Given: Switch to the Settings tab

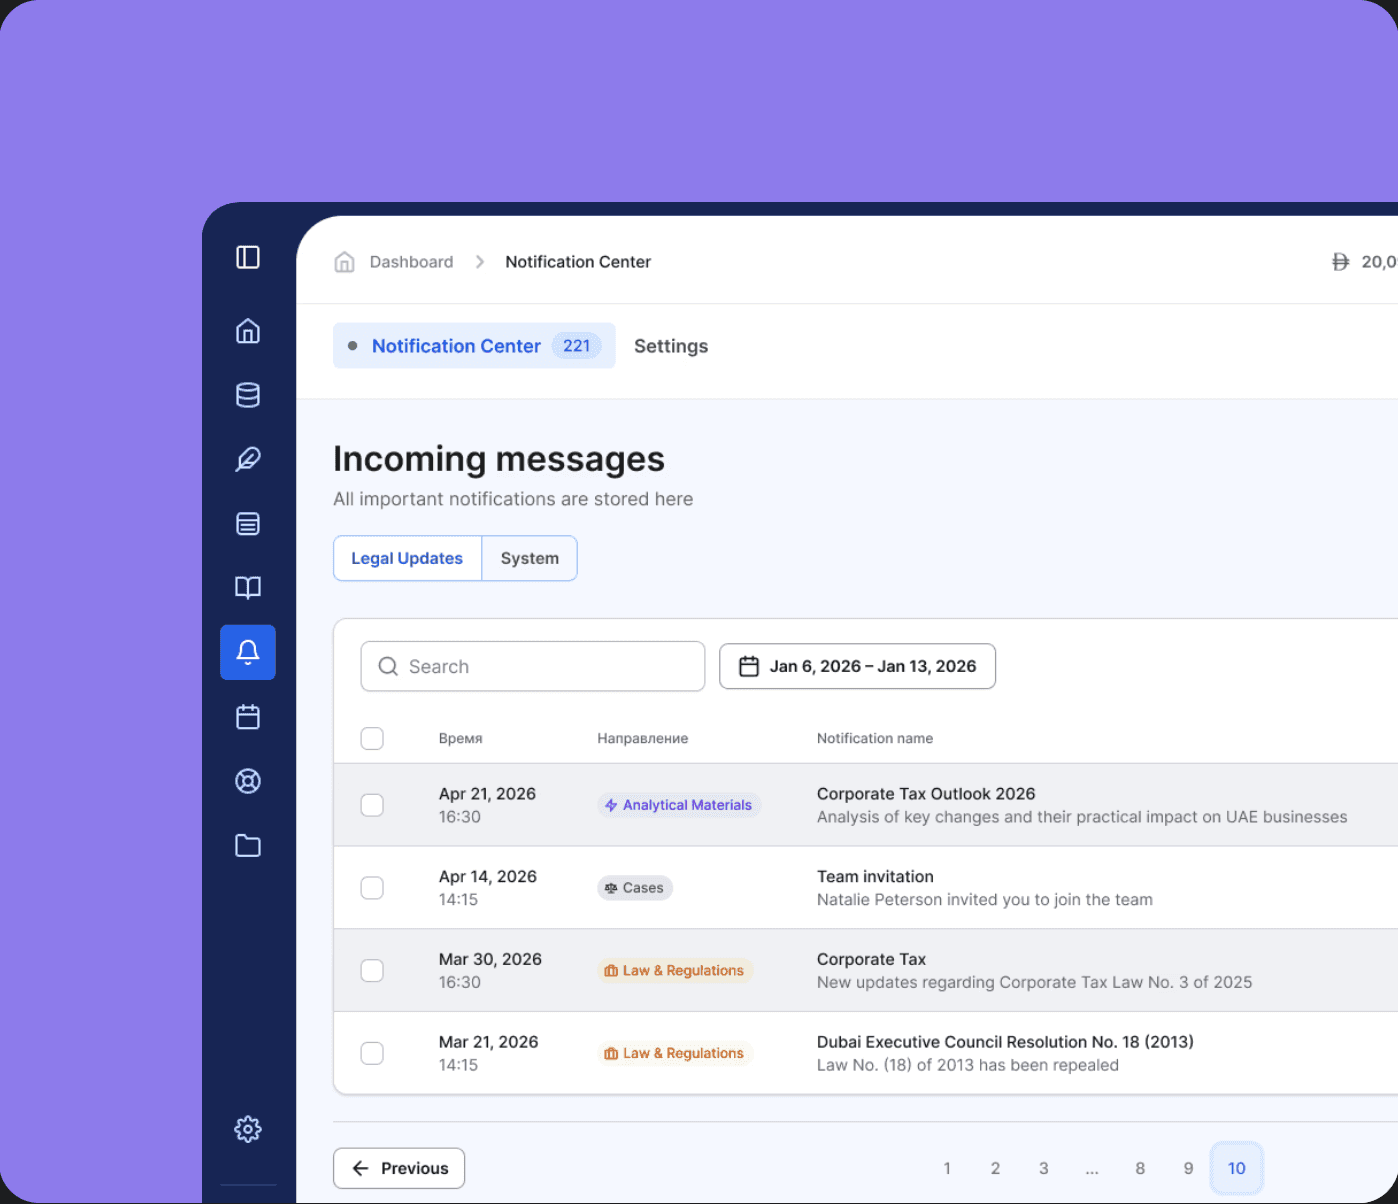Looking at the screenshot, I should click(x=671, y=346).
